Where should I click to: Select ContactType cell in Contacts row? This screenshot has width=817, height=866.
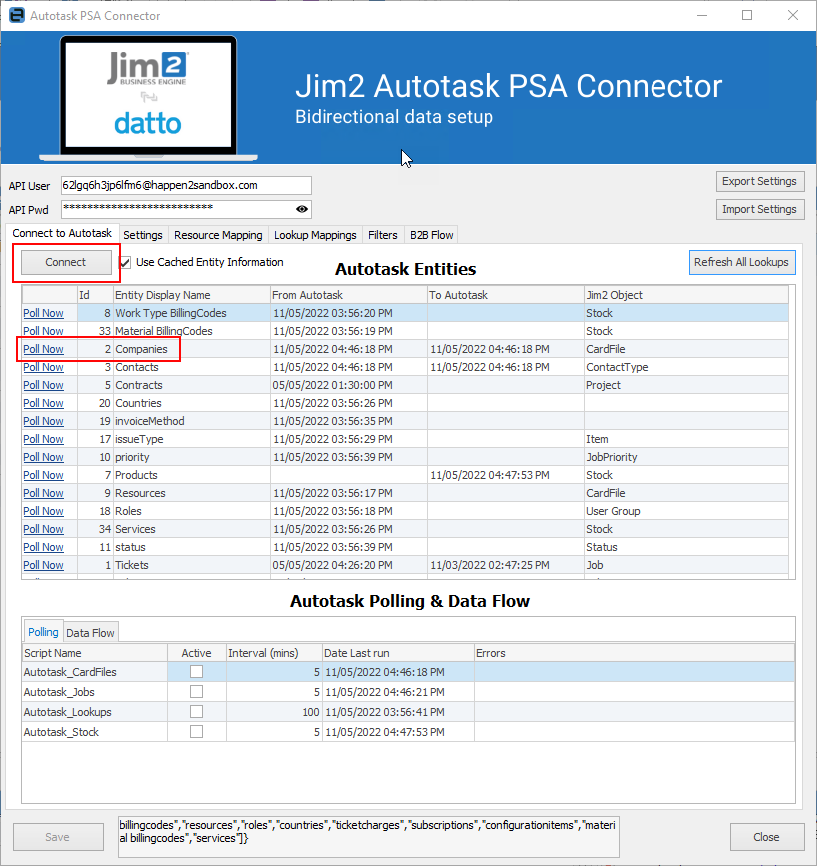click(x=686, y=367)
